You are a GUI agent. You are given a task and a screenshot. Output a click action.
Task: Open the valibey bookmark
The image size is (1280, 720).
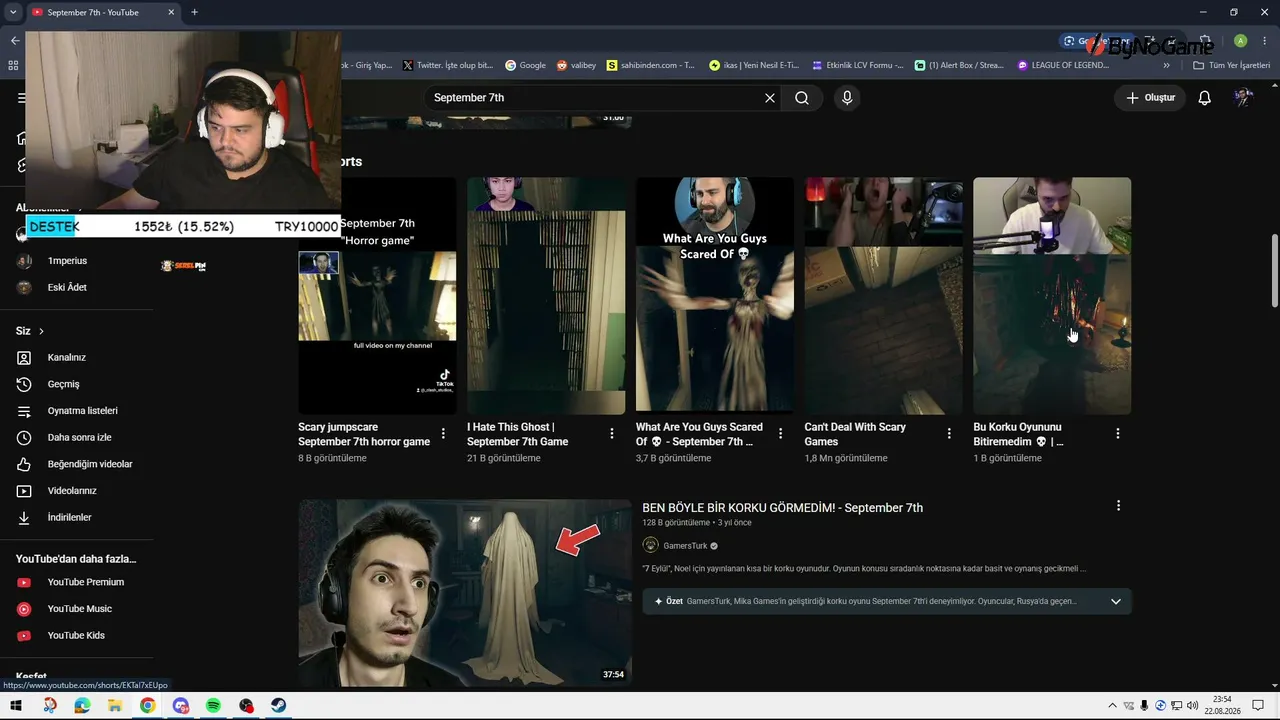[576, 65]
